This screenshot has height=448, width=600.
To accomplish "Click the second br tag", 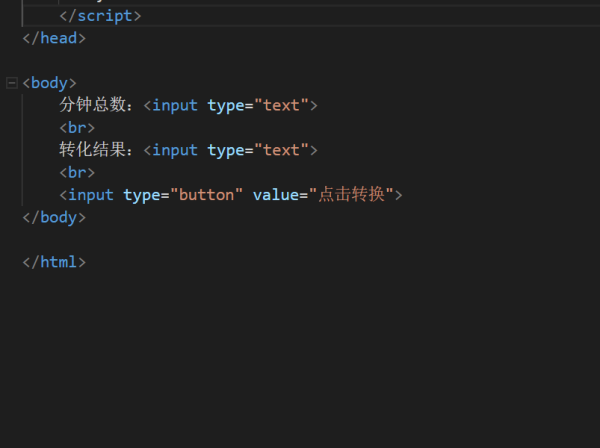I will coord(77,172).
